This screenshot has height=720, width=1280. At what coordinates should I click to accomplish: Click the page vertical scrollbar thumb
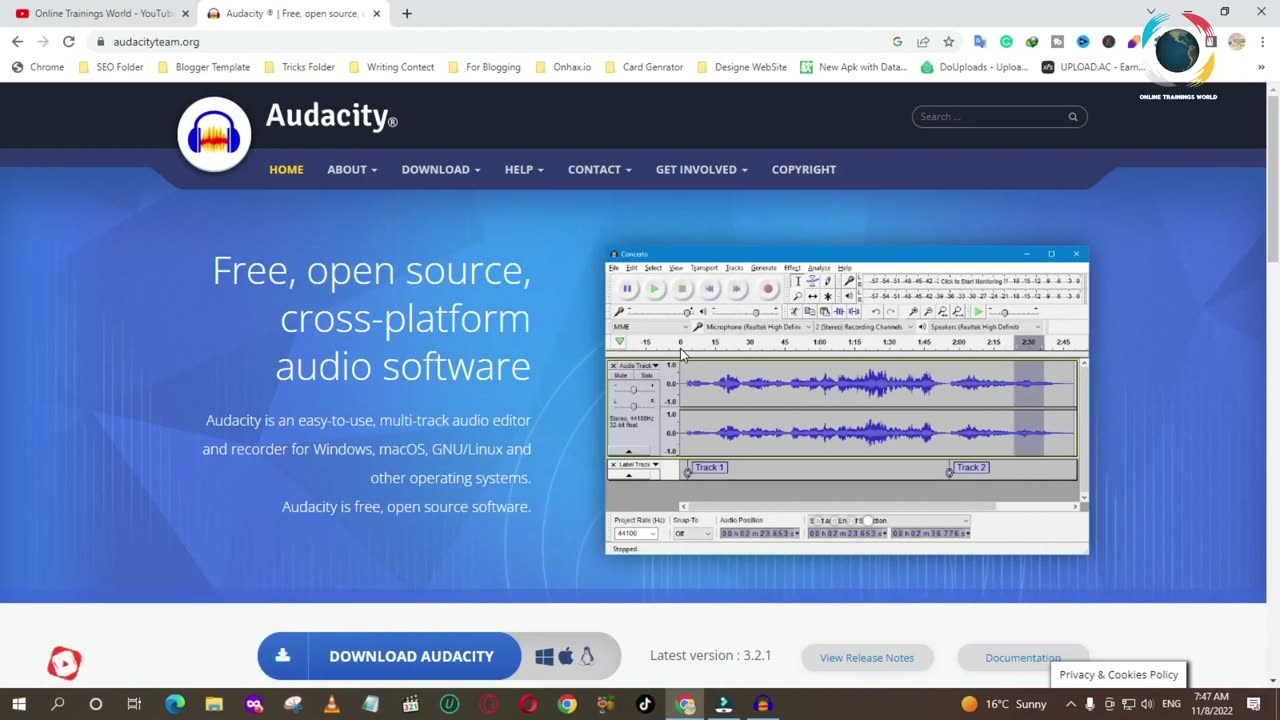(x=1272, y=180)
